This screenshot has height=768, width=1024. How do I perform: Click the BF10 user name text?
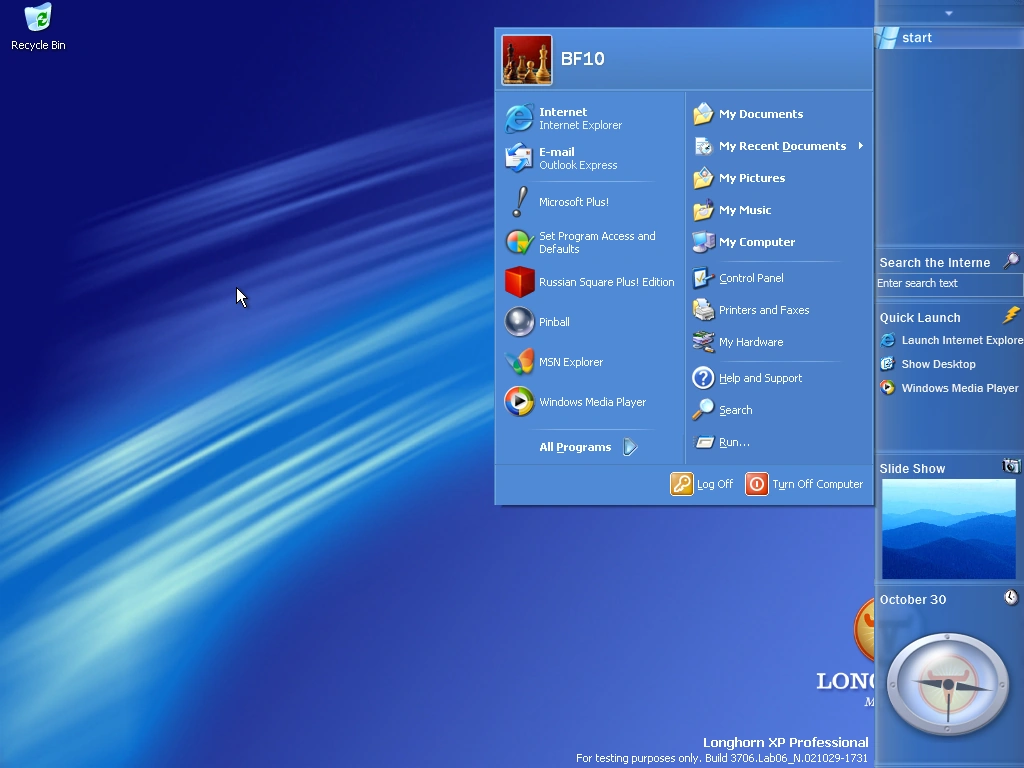point(583,59)
